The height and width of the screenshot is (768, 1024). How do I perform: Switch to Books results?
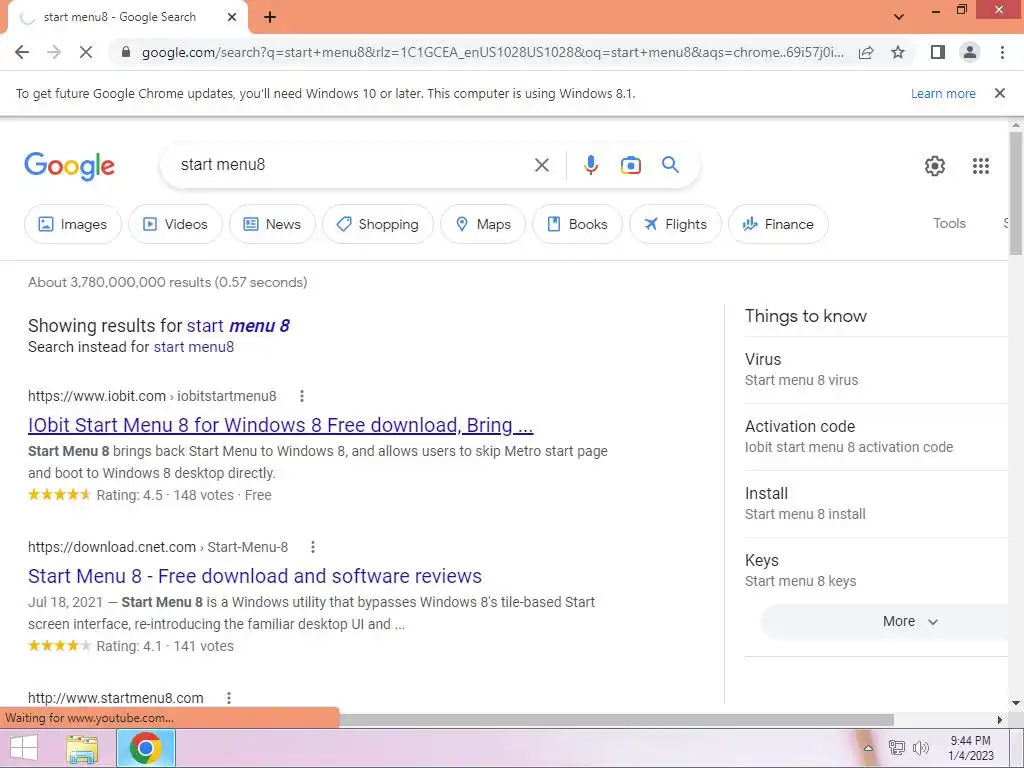coord(577,224)
